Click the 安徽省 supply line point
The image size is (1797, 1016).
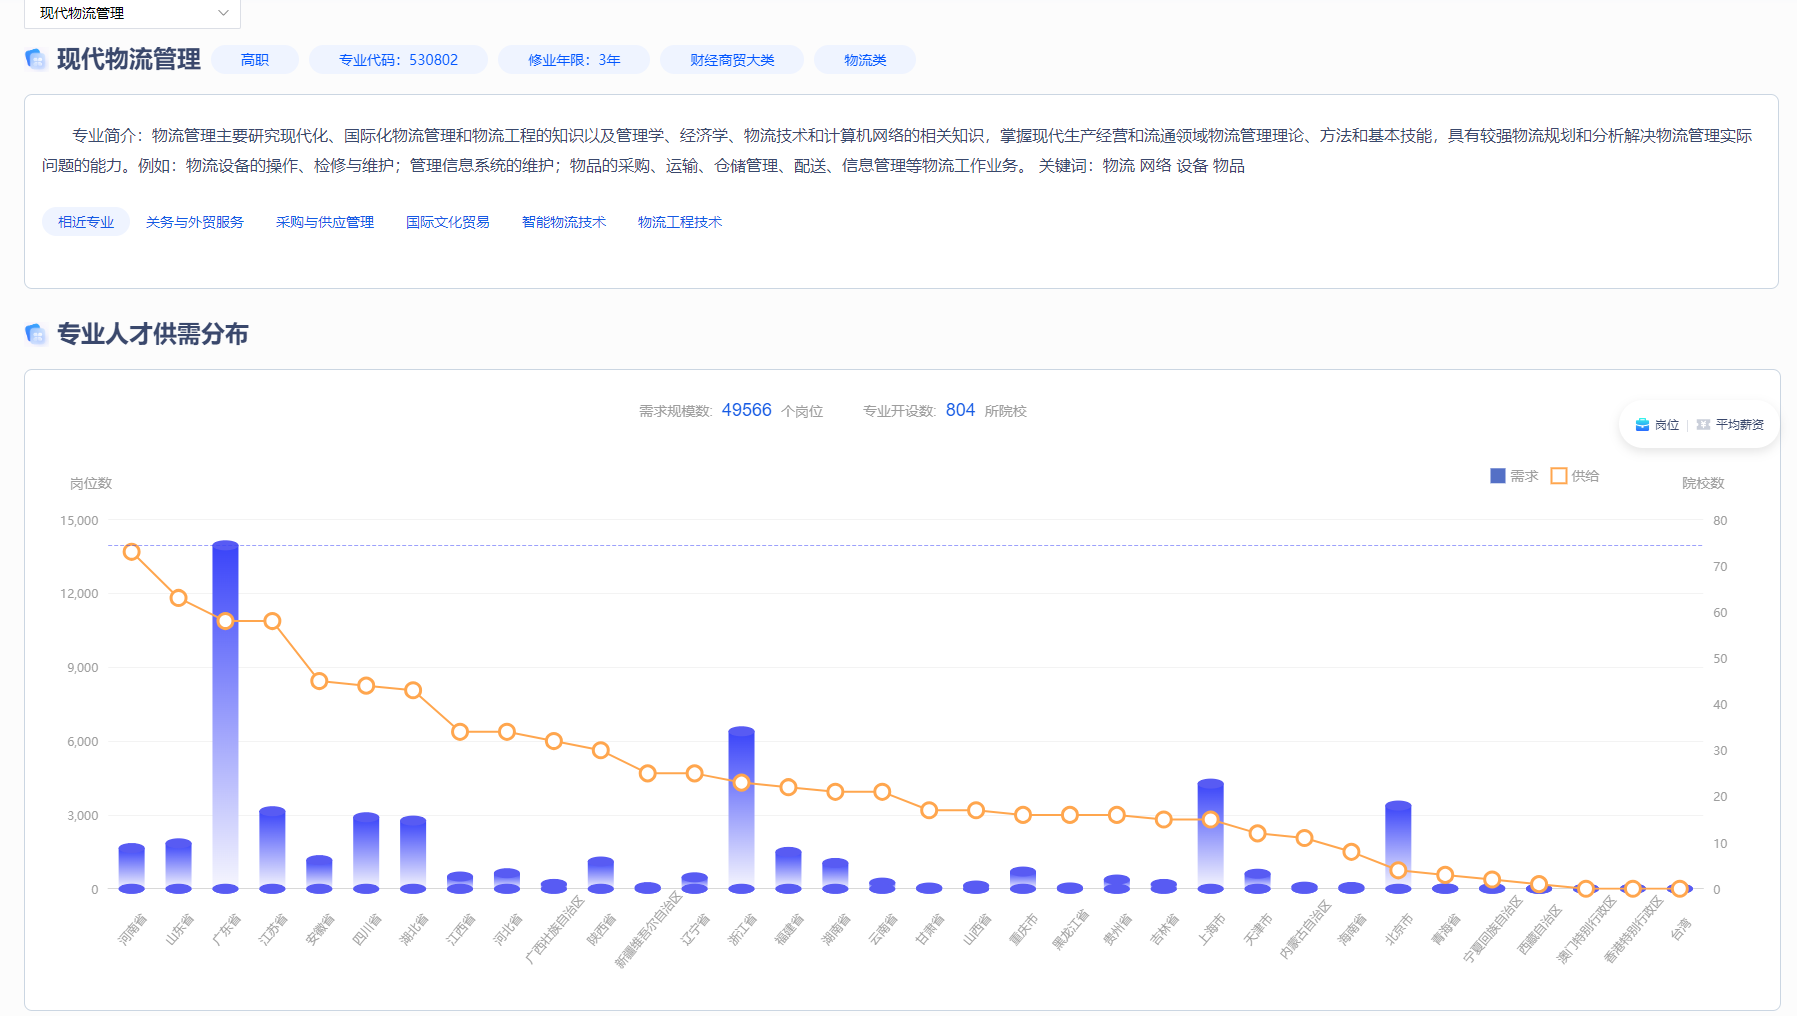tap(319, 681)
